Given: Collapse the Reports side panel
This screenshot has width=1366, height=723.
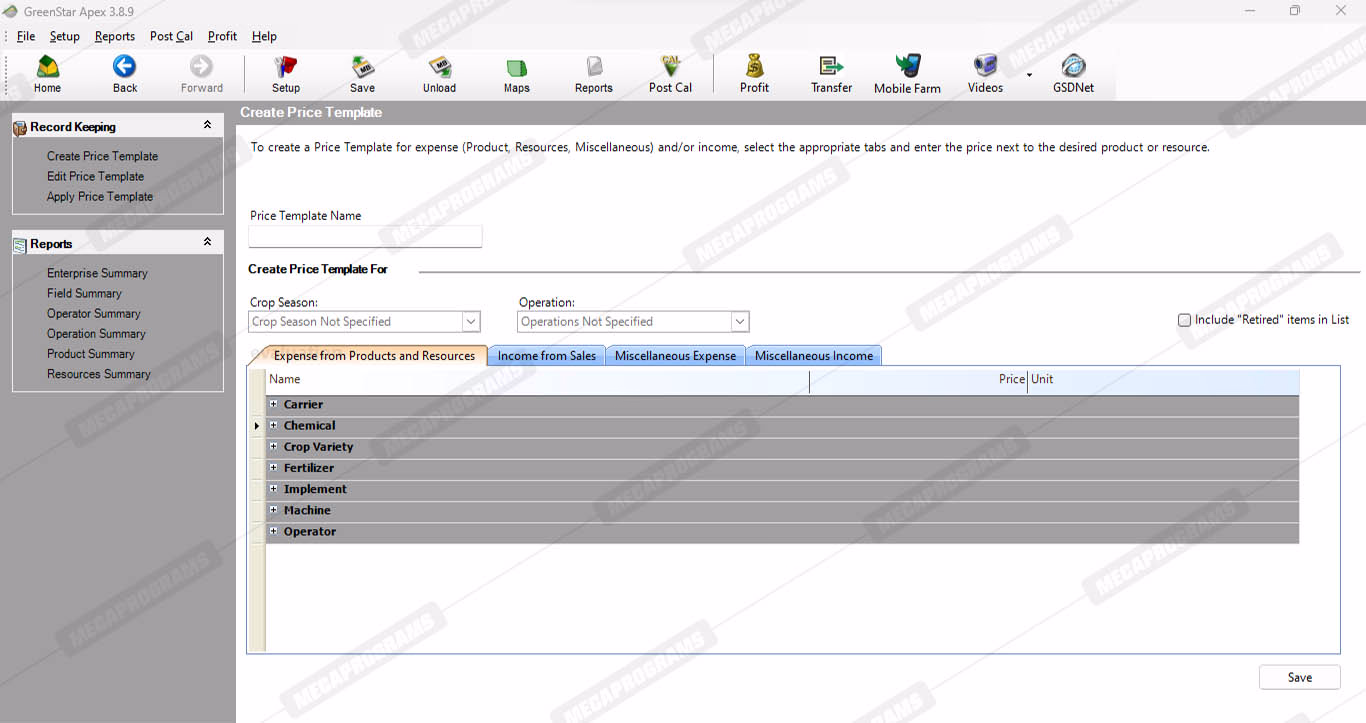Looking at the screenshot, I should pos(207,242).
